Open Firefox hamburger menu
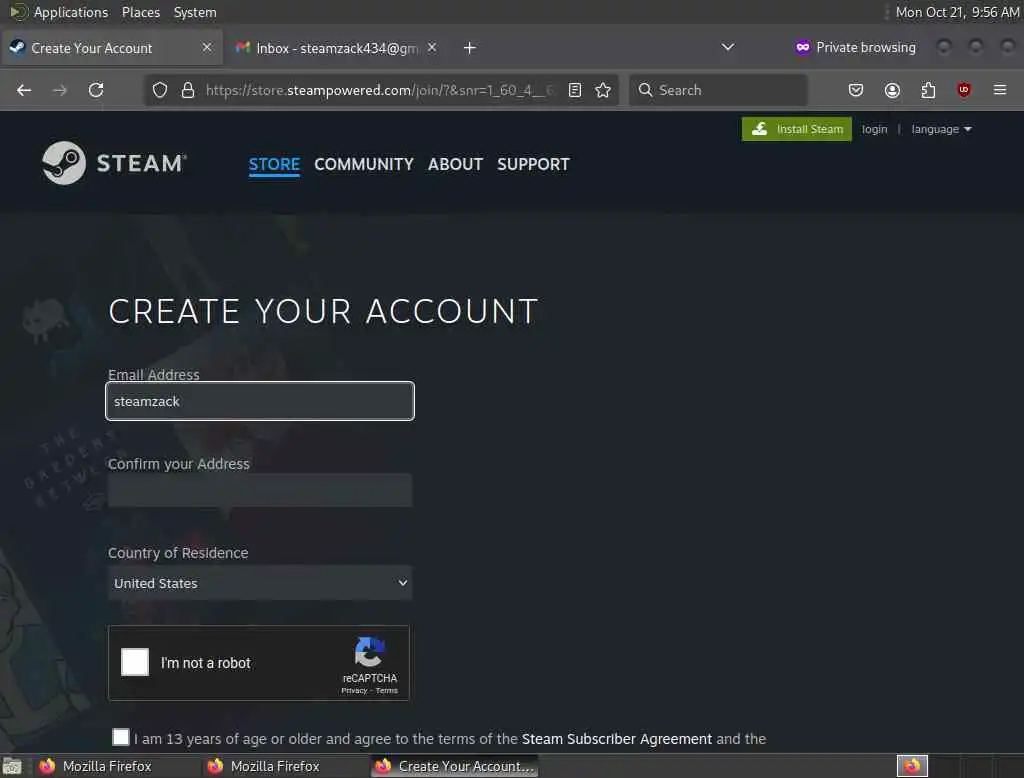The height and width of the screenshot is (778, 1024). click(x=1000, y=90)
